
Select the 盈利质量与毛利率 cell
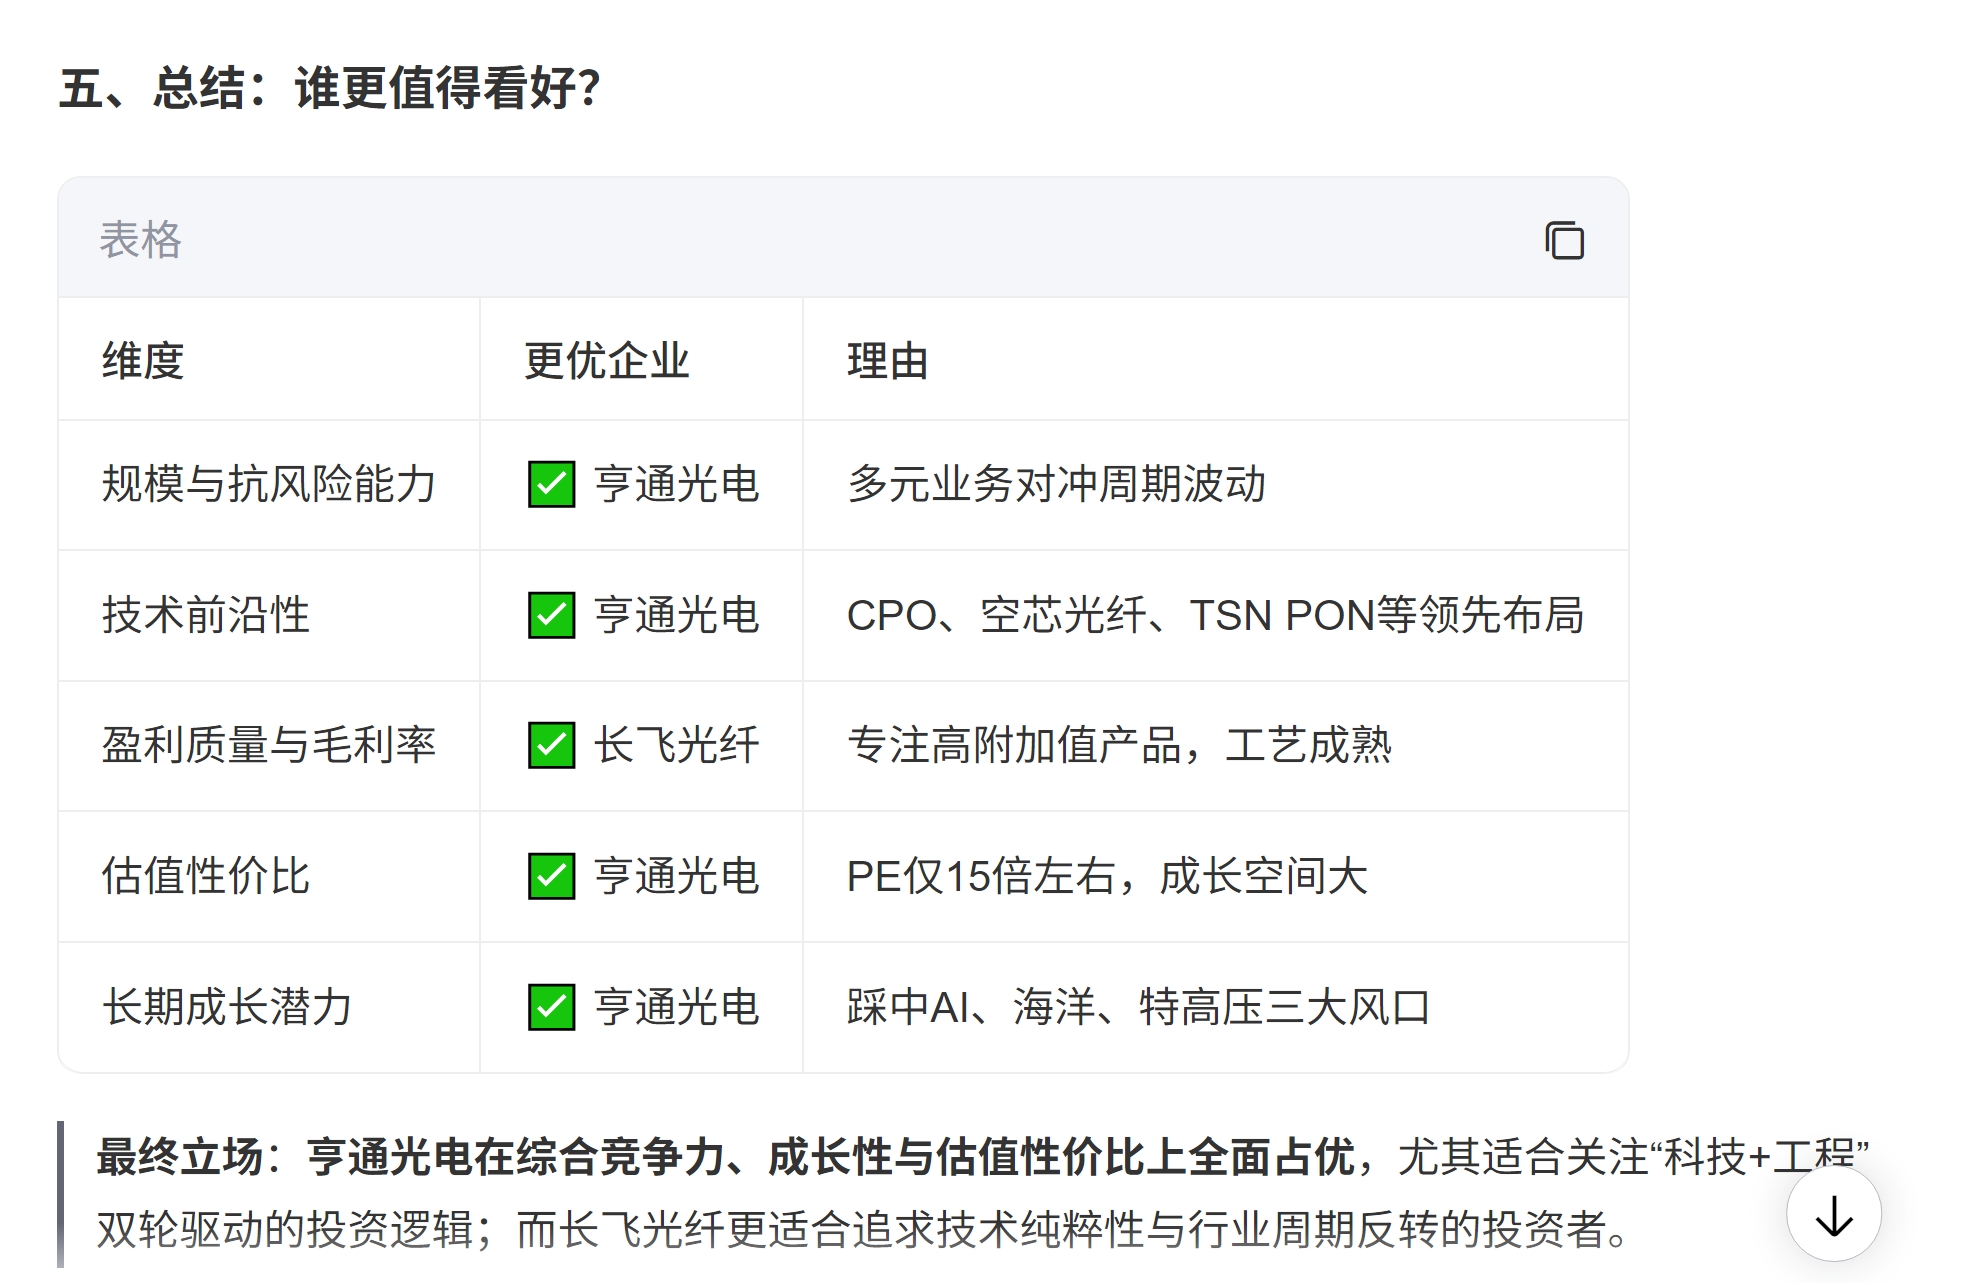tap(268, 745)
